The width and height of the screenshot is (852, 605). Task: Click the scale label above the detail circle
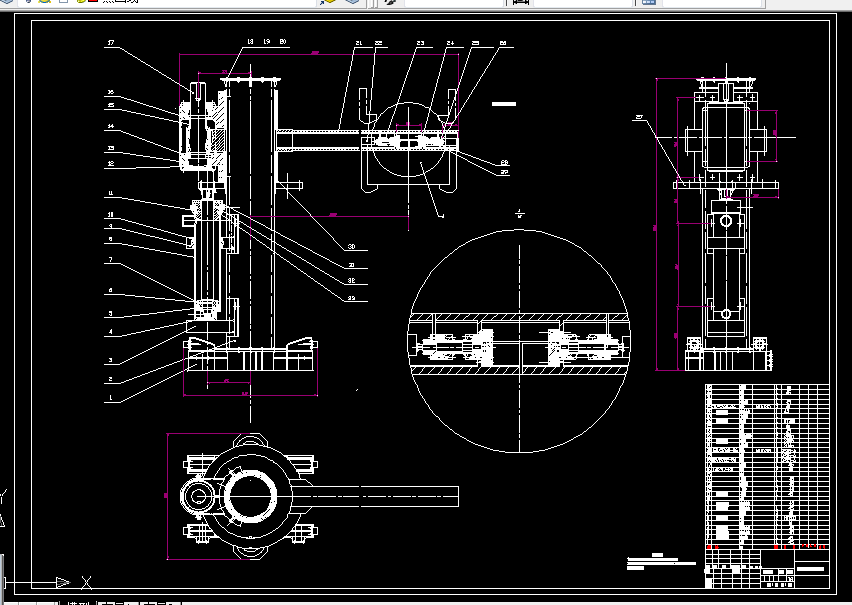(520, 213)
